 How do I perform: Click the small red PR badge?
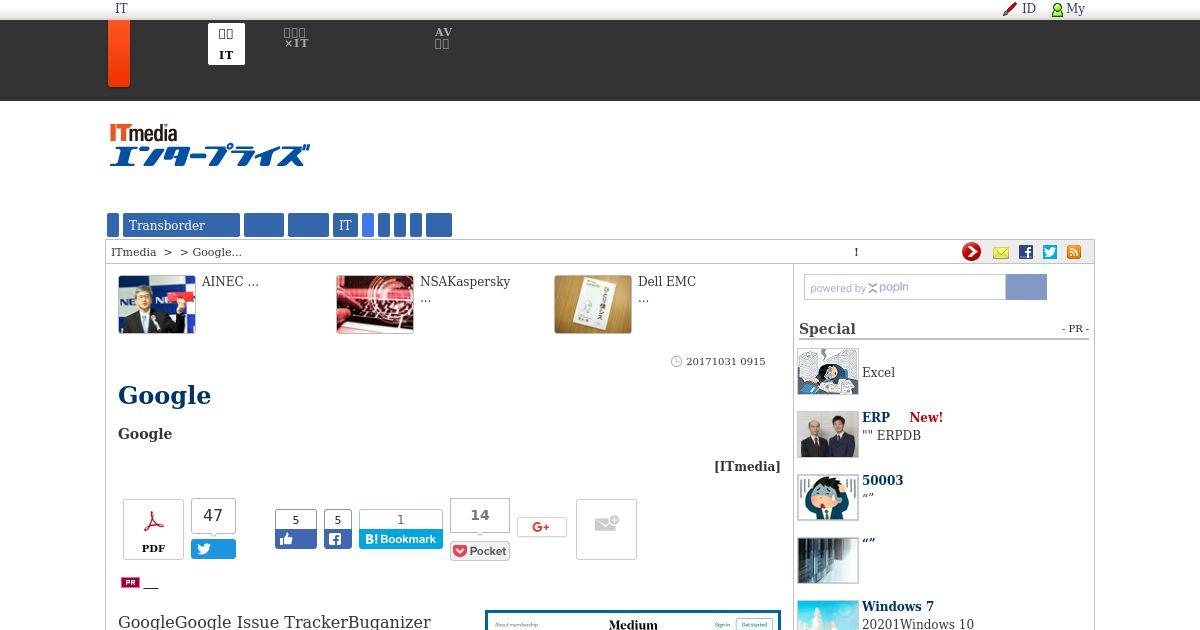130,582
